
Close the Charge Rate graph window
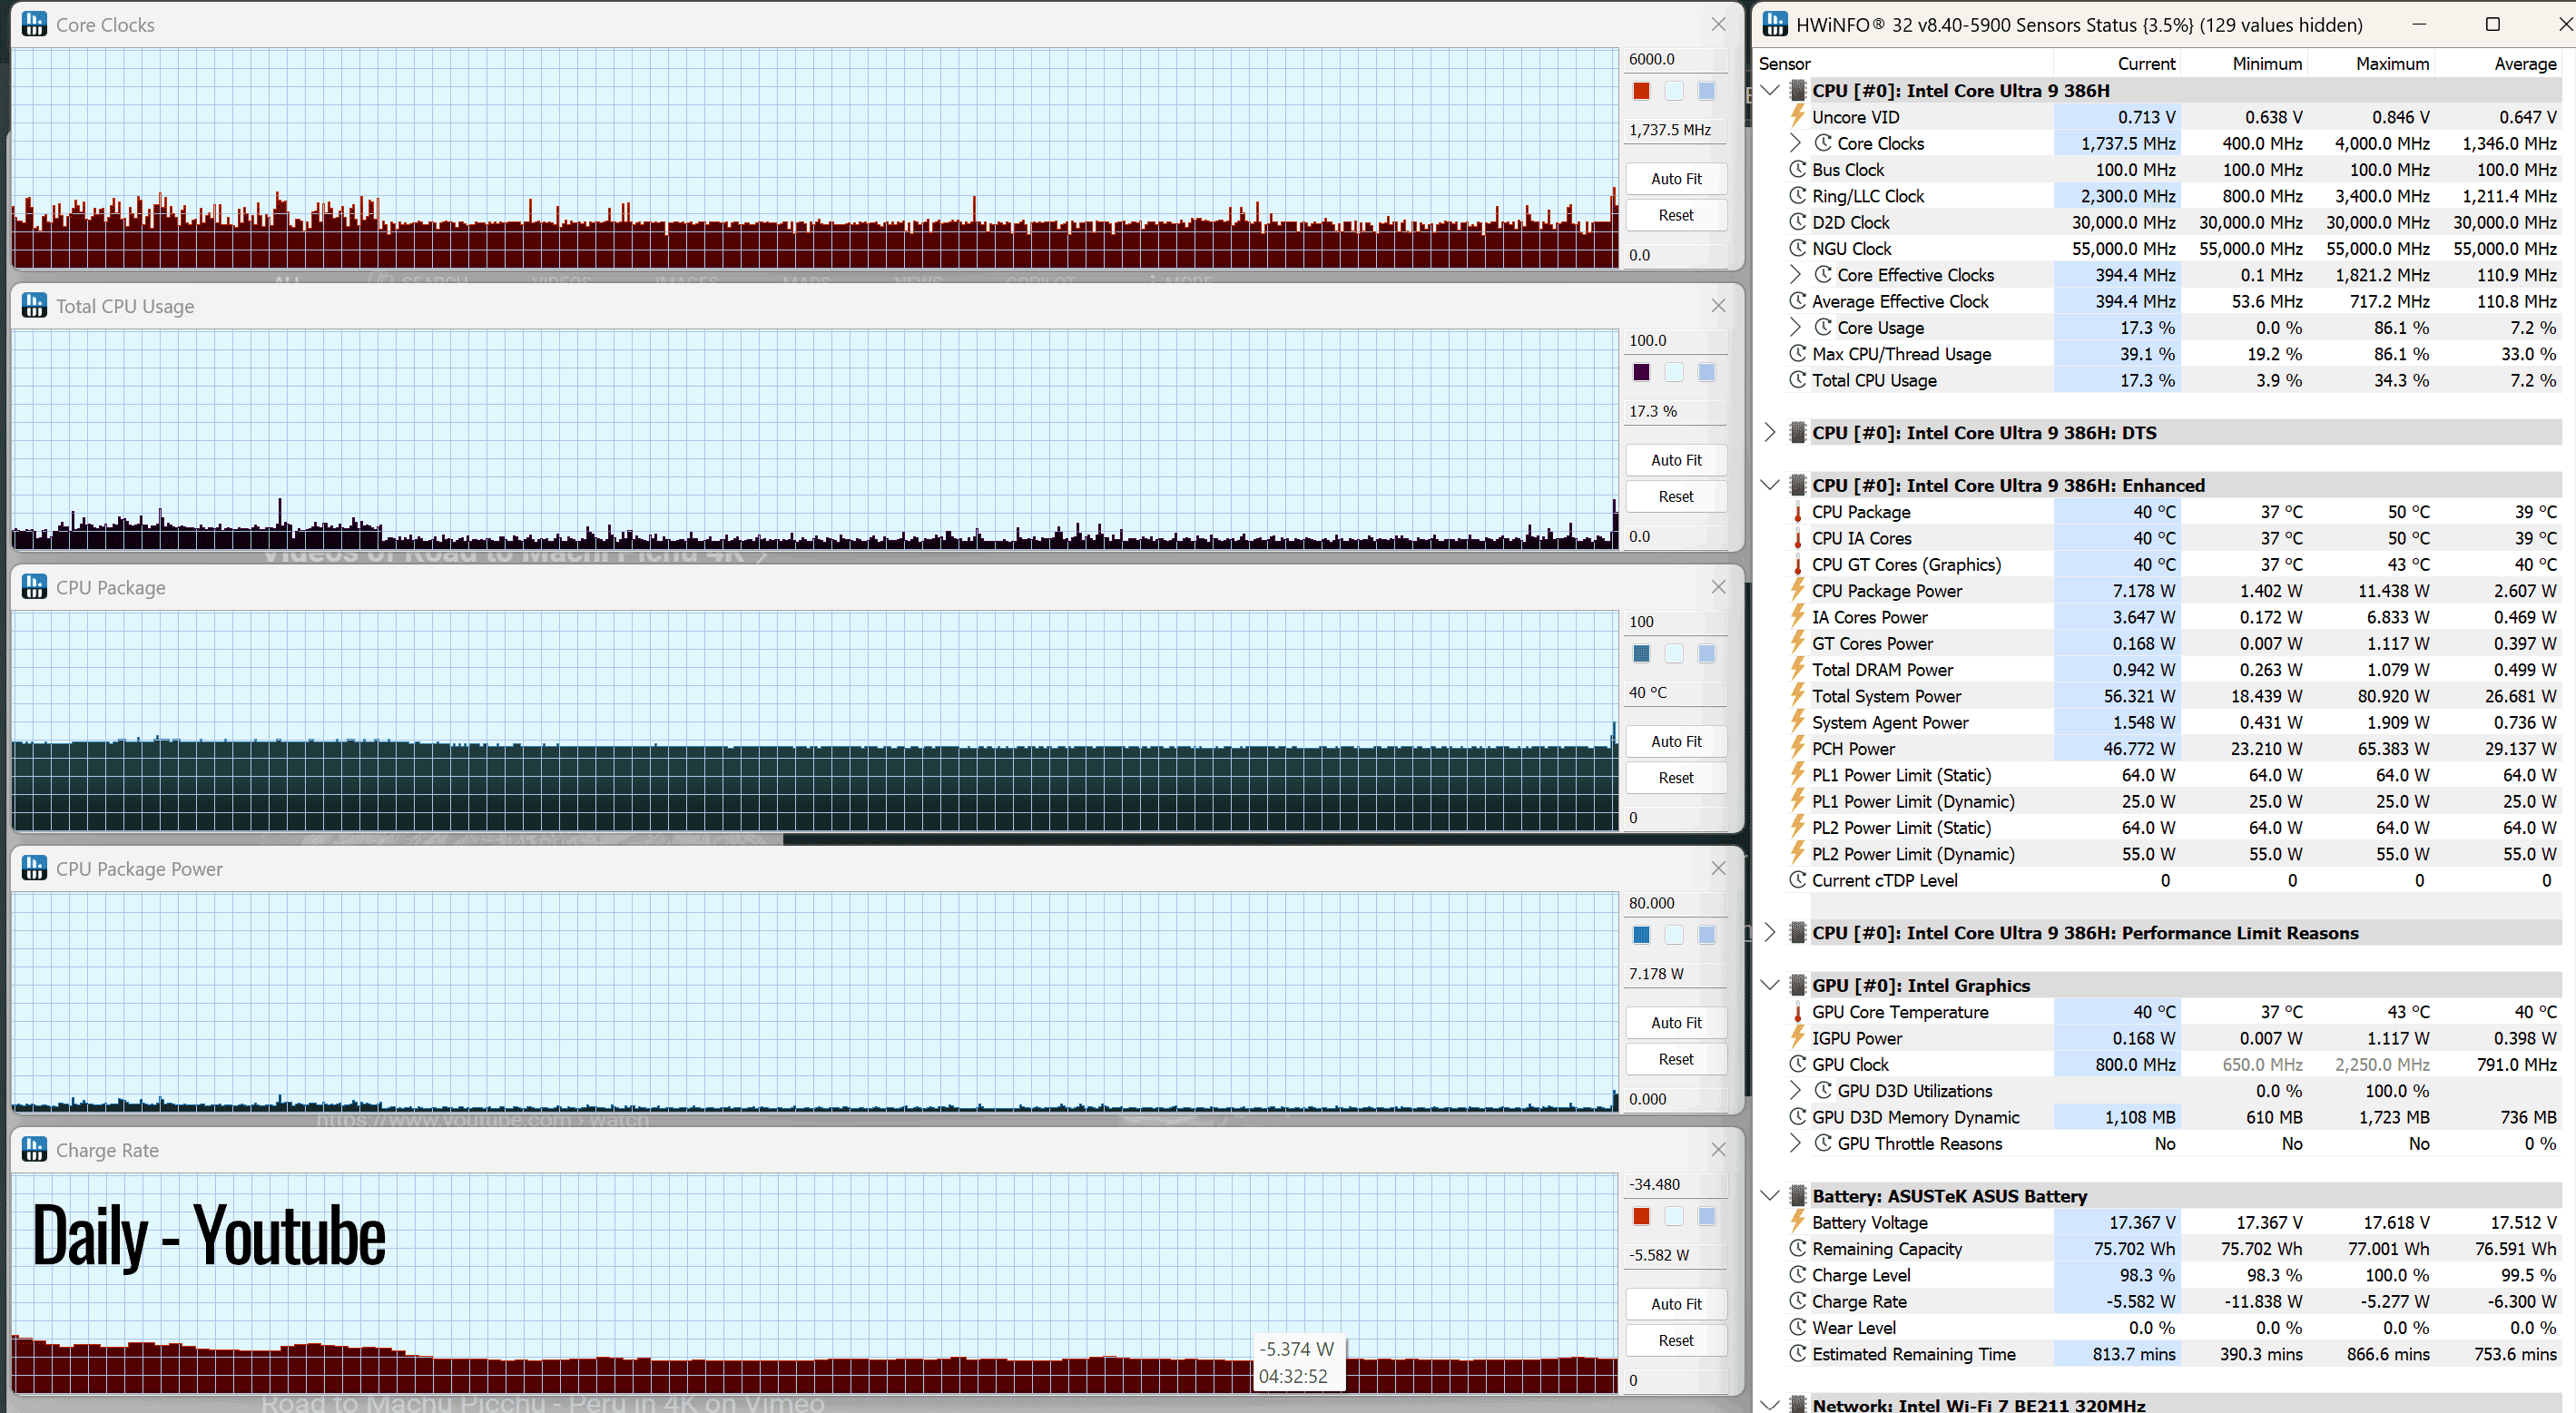1718,1149
